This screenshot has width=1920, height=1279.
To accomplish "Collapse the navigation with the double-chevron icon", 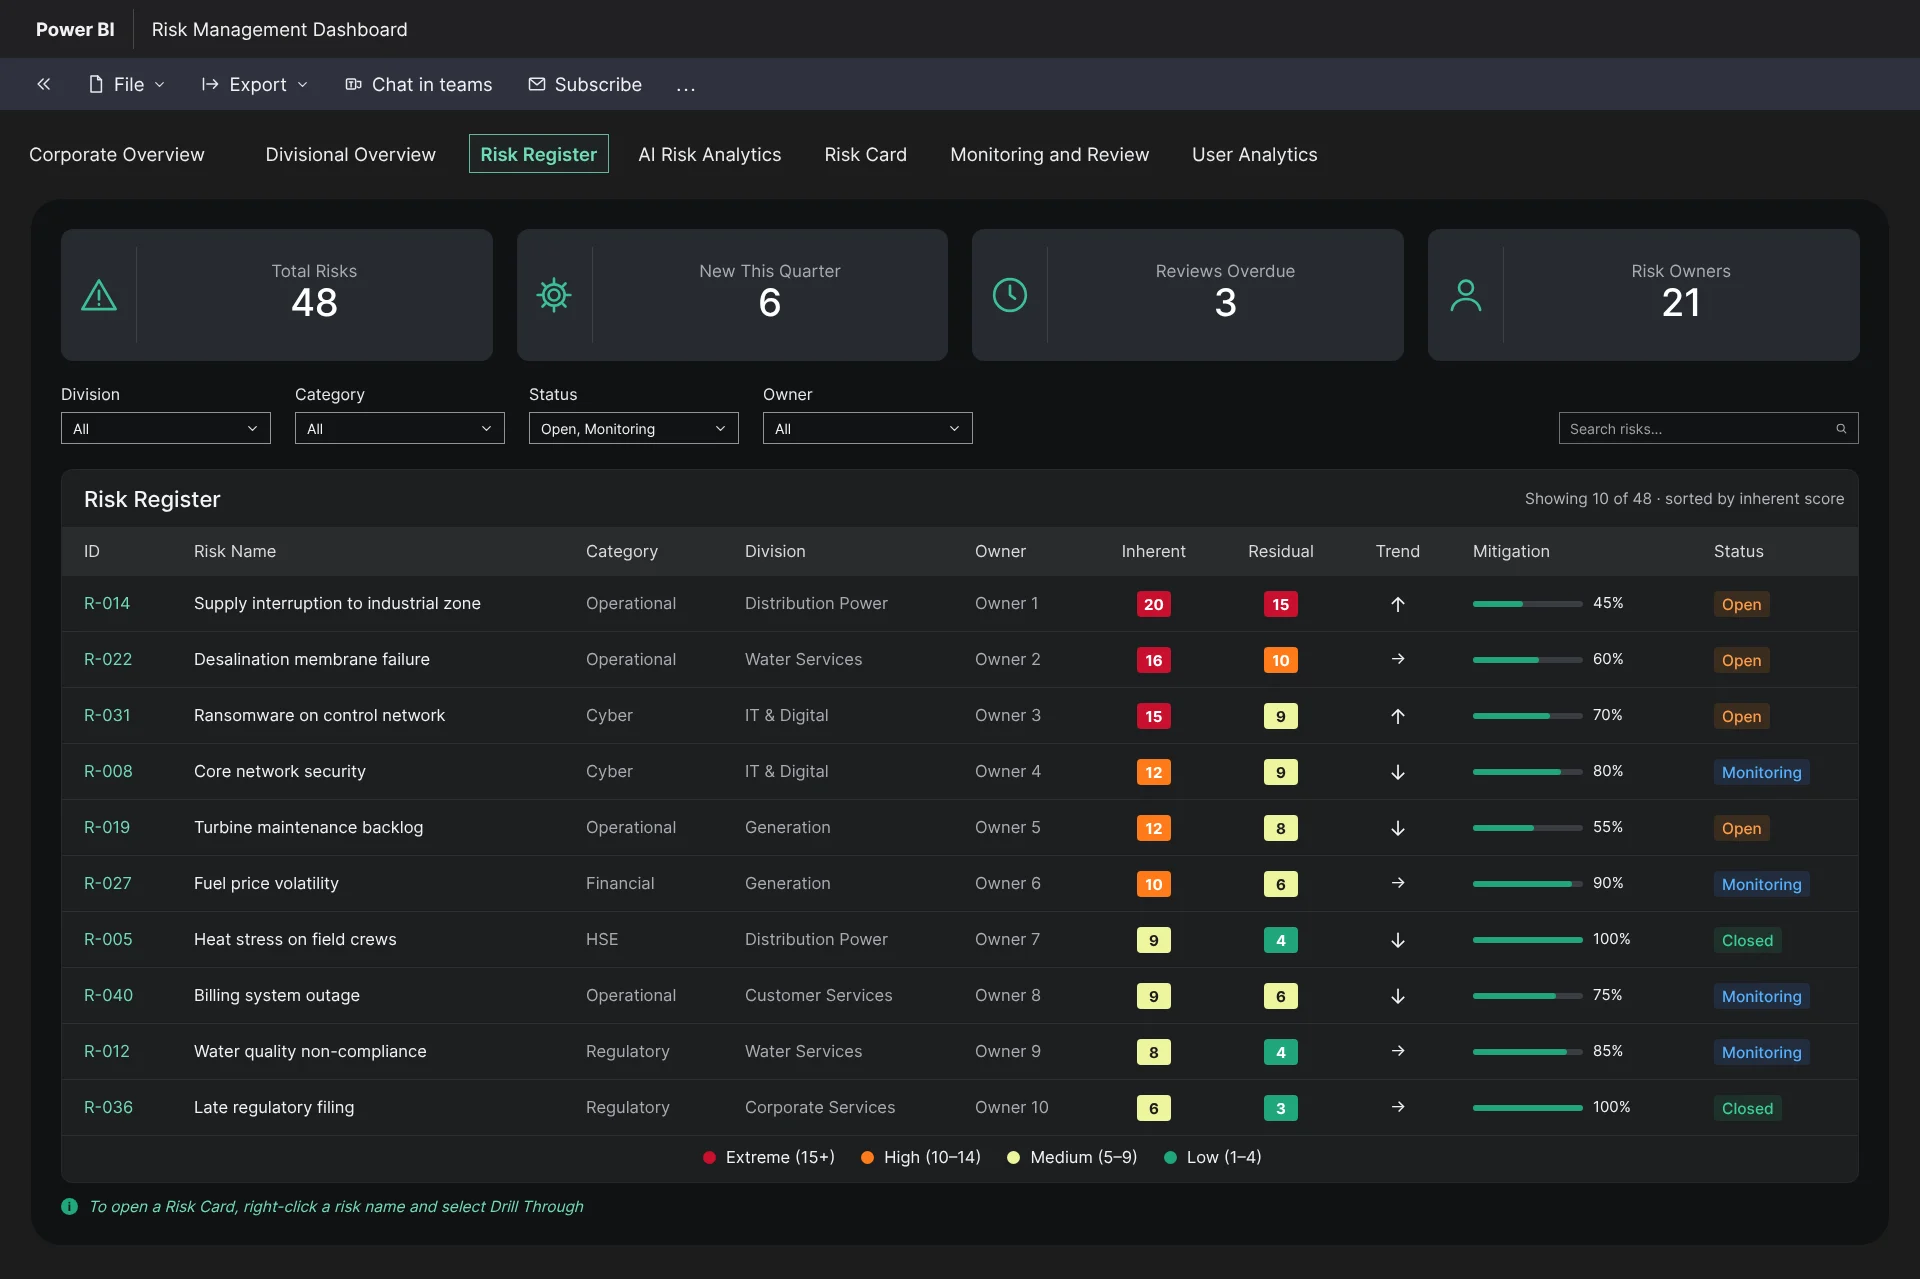I will [44, 84].
